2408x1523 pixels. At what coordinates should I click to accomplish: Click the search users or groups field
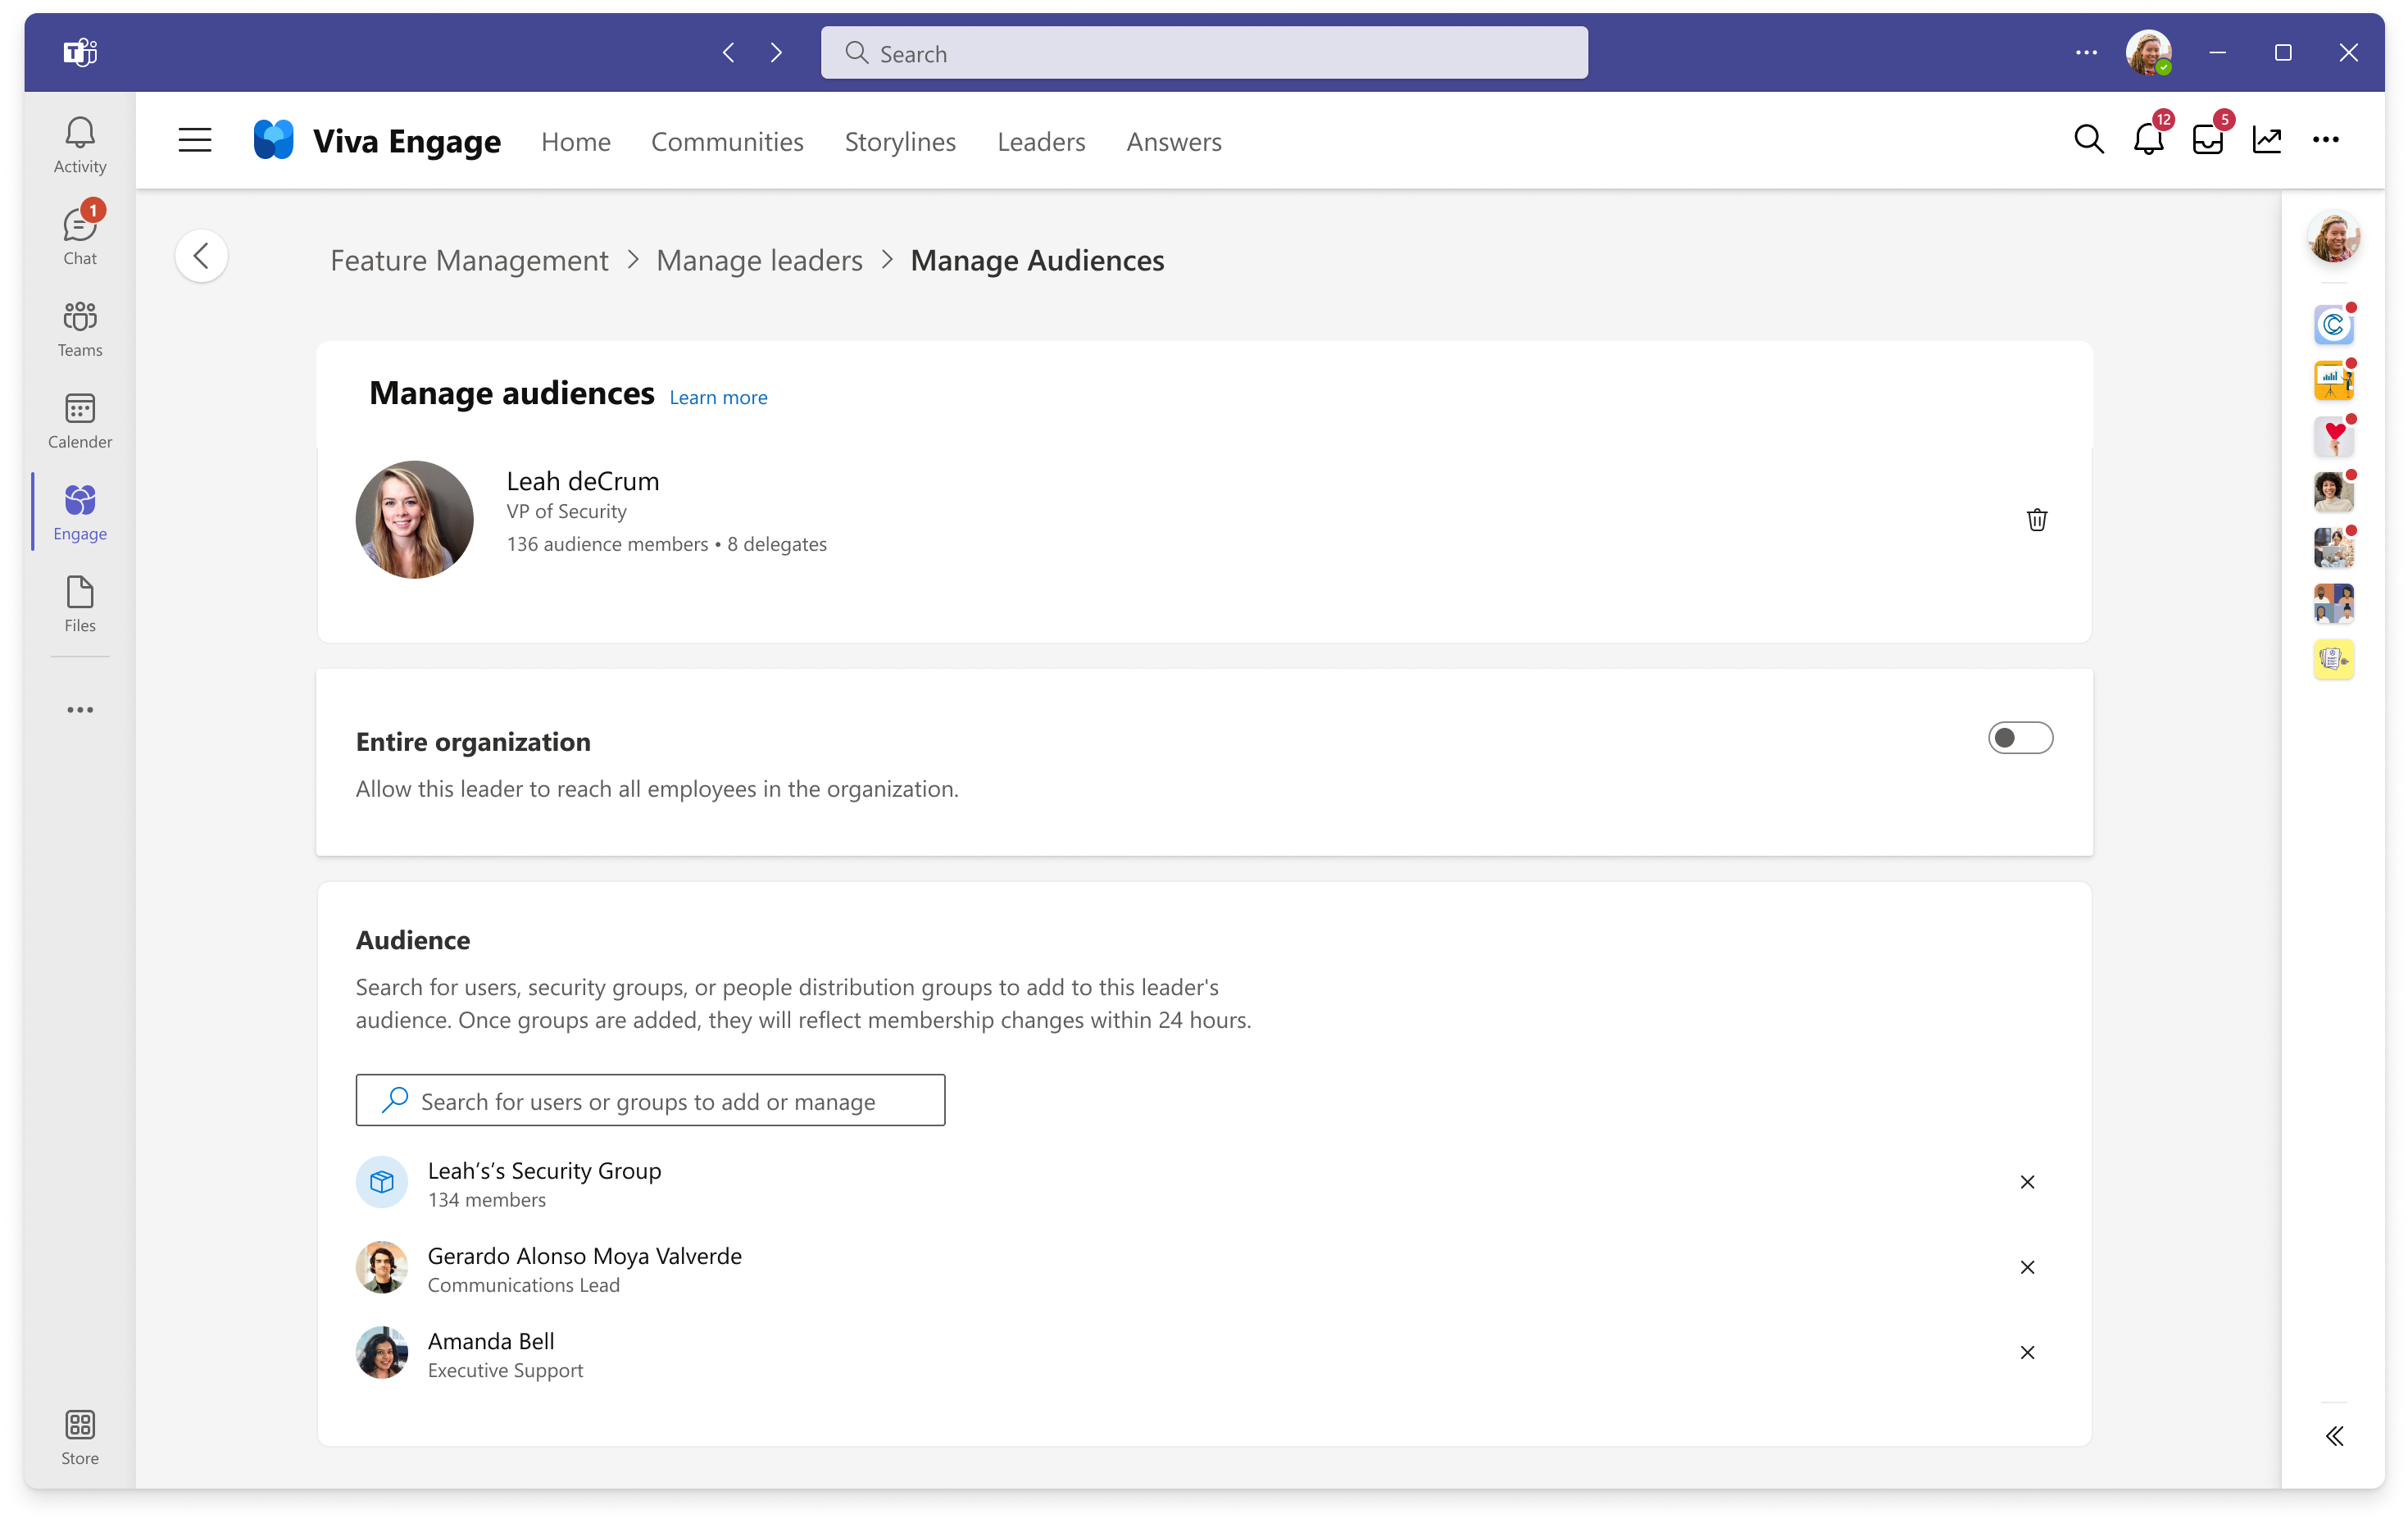point(650,1100)
